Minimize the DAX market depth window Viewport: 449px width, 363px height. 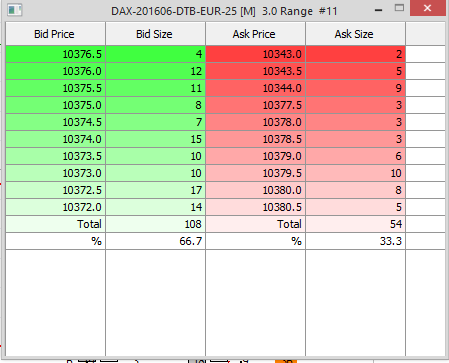pos(378,10)
